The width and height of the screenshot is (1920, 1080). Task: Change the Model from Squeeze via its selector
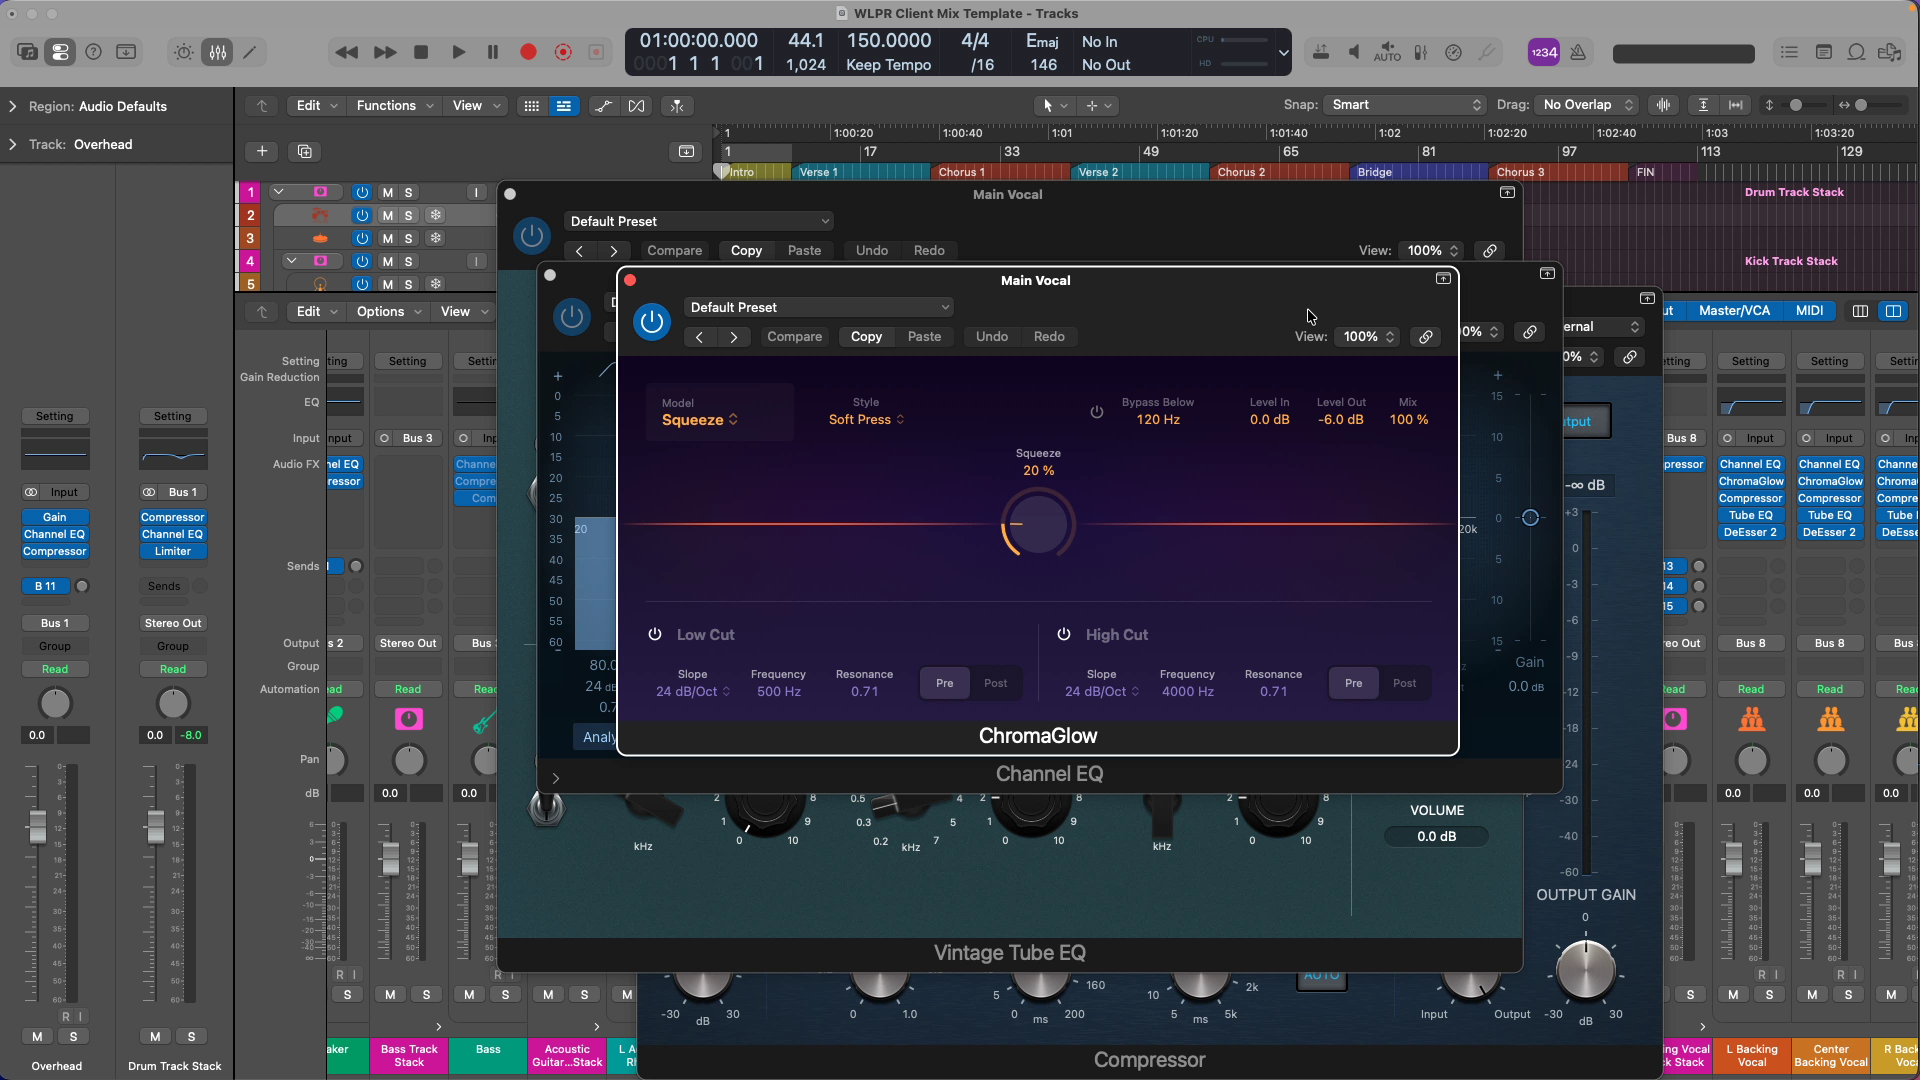(700, 420)
